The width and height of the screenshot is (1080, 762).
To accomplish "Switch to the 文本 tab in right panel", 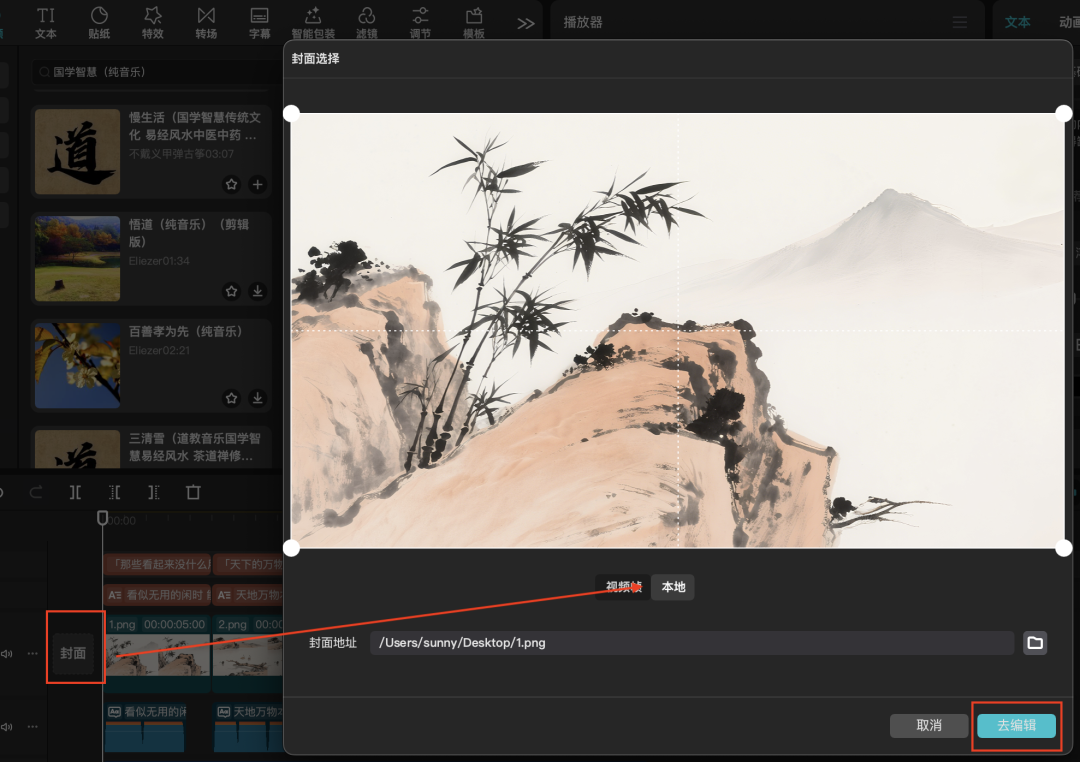I will (1017, 22).
